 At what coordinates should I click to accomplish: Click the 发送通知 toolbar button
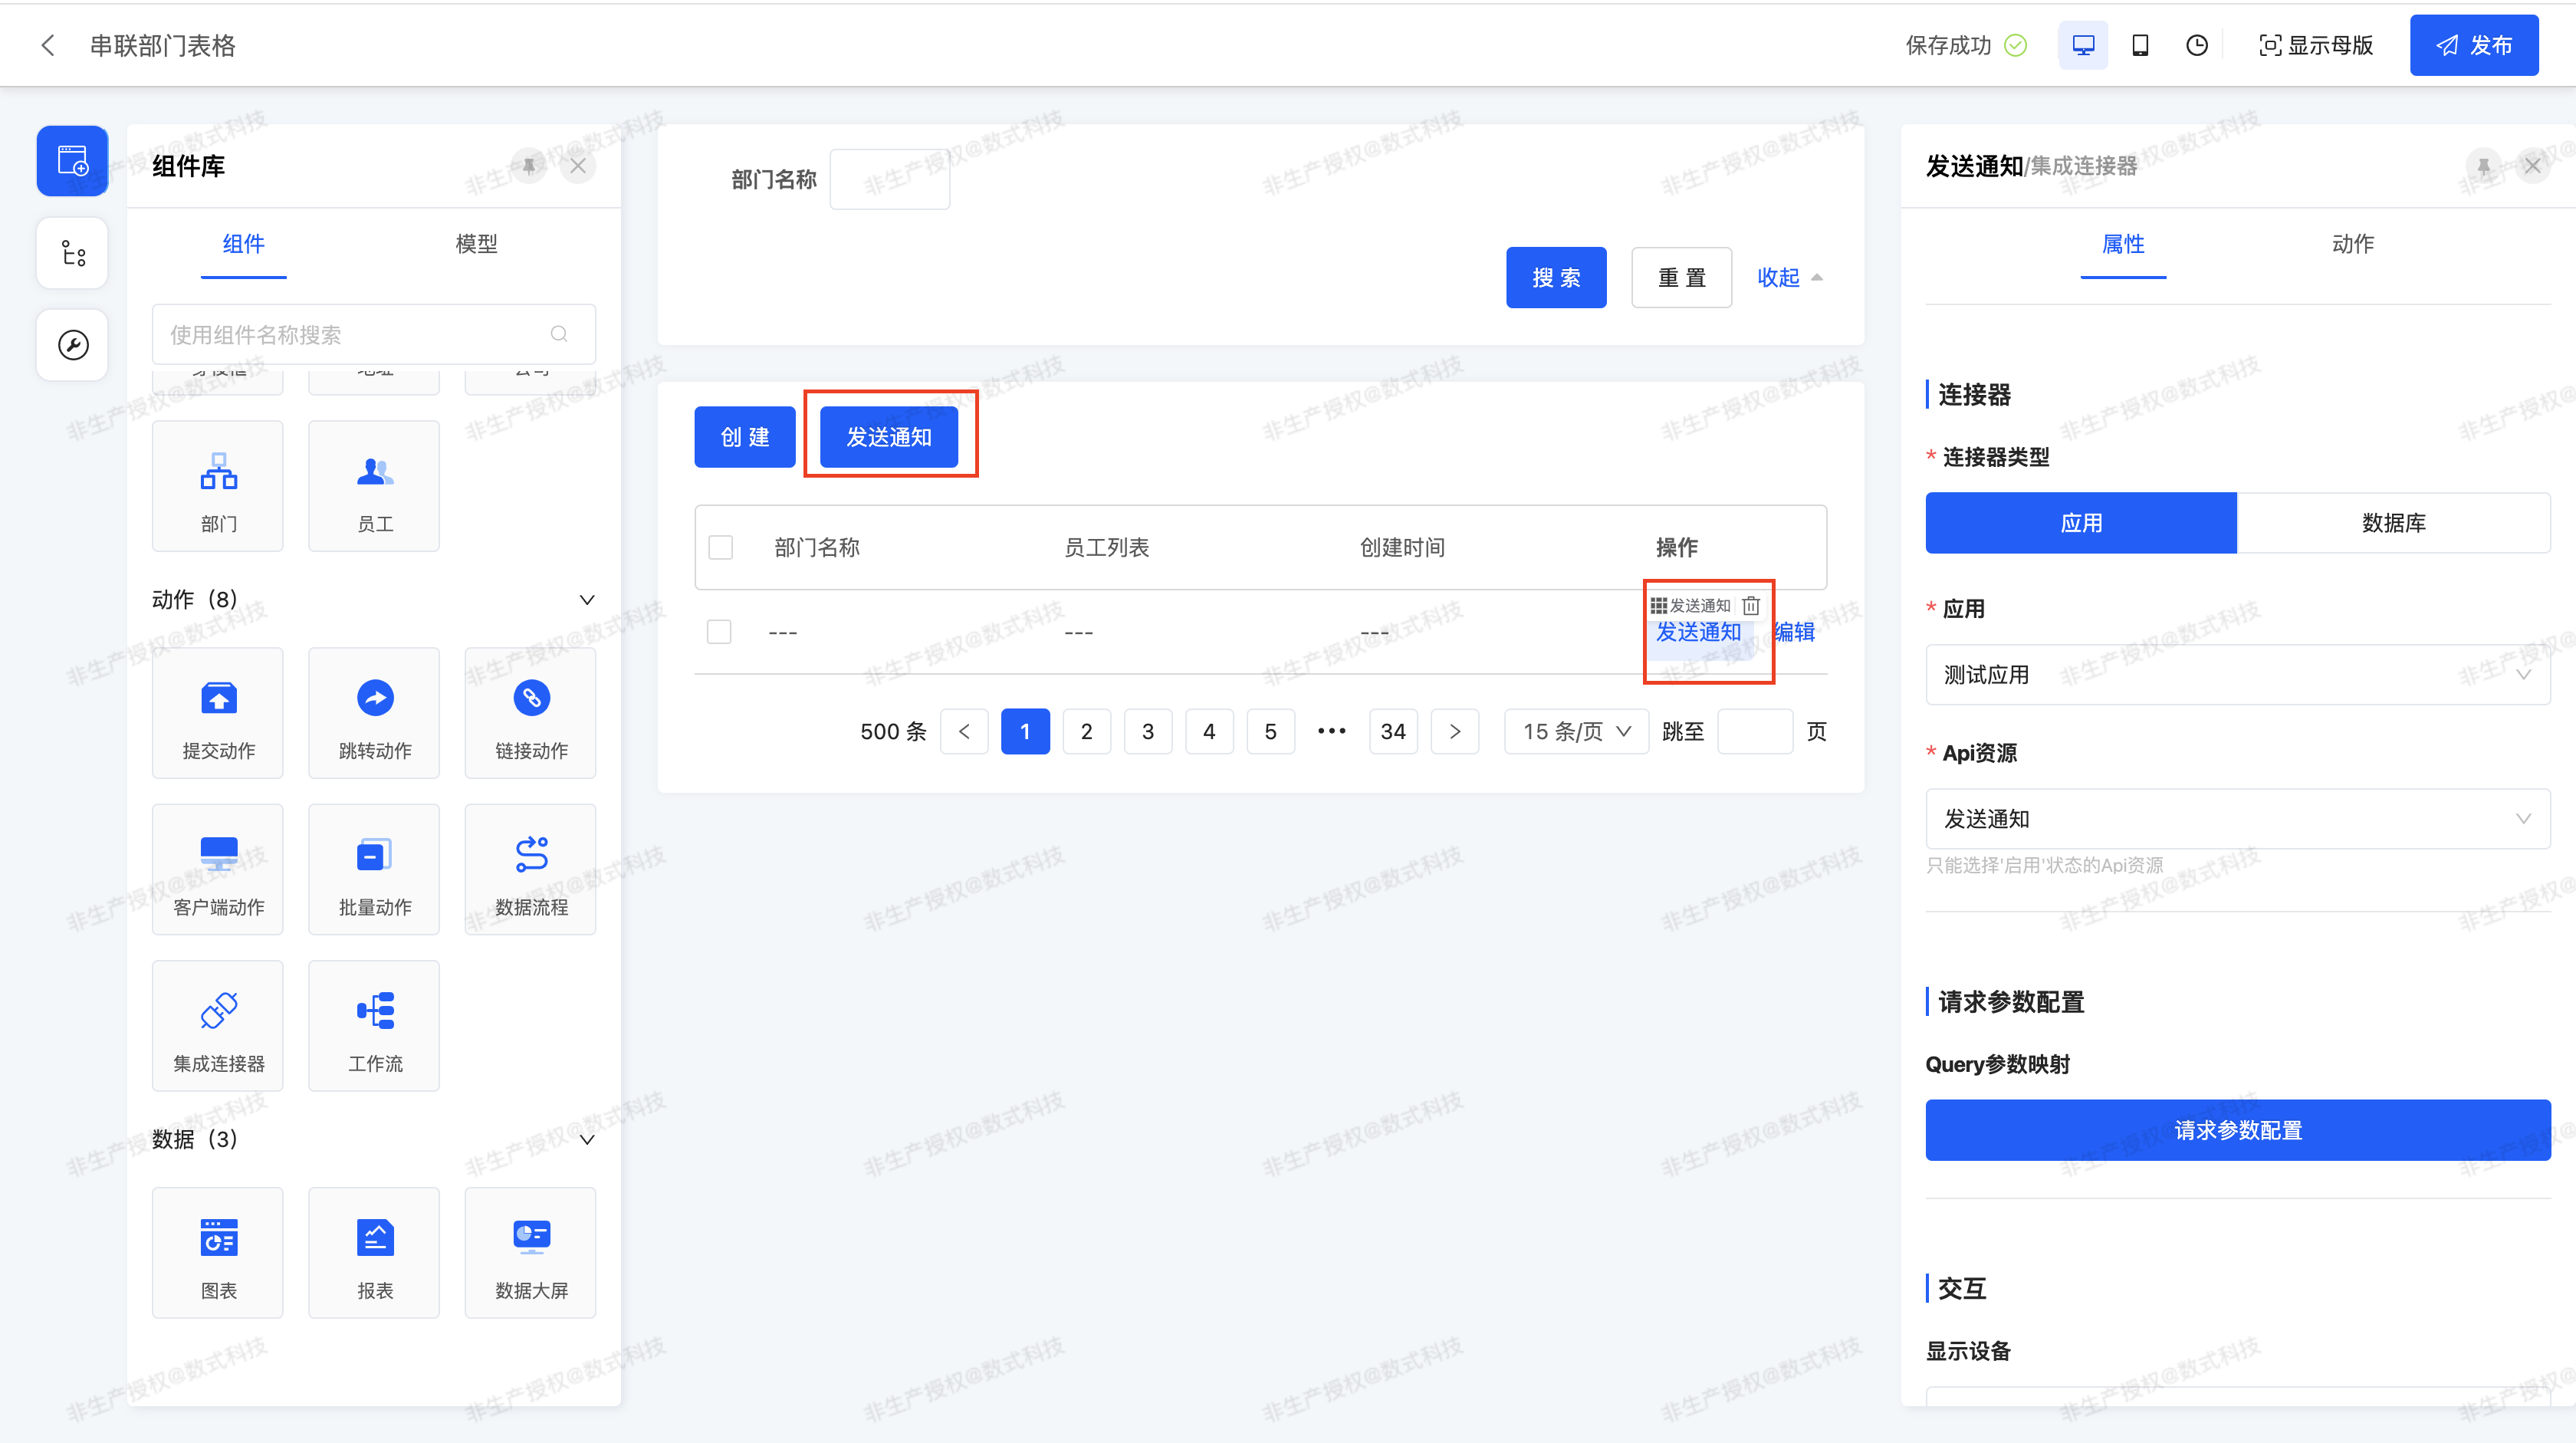[889, 437]
